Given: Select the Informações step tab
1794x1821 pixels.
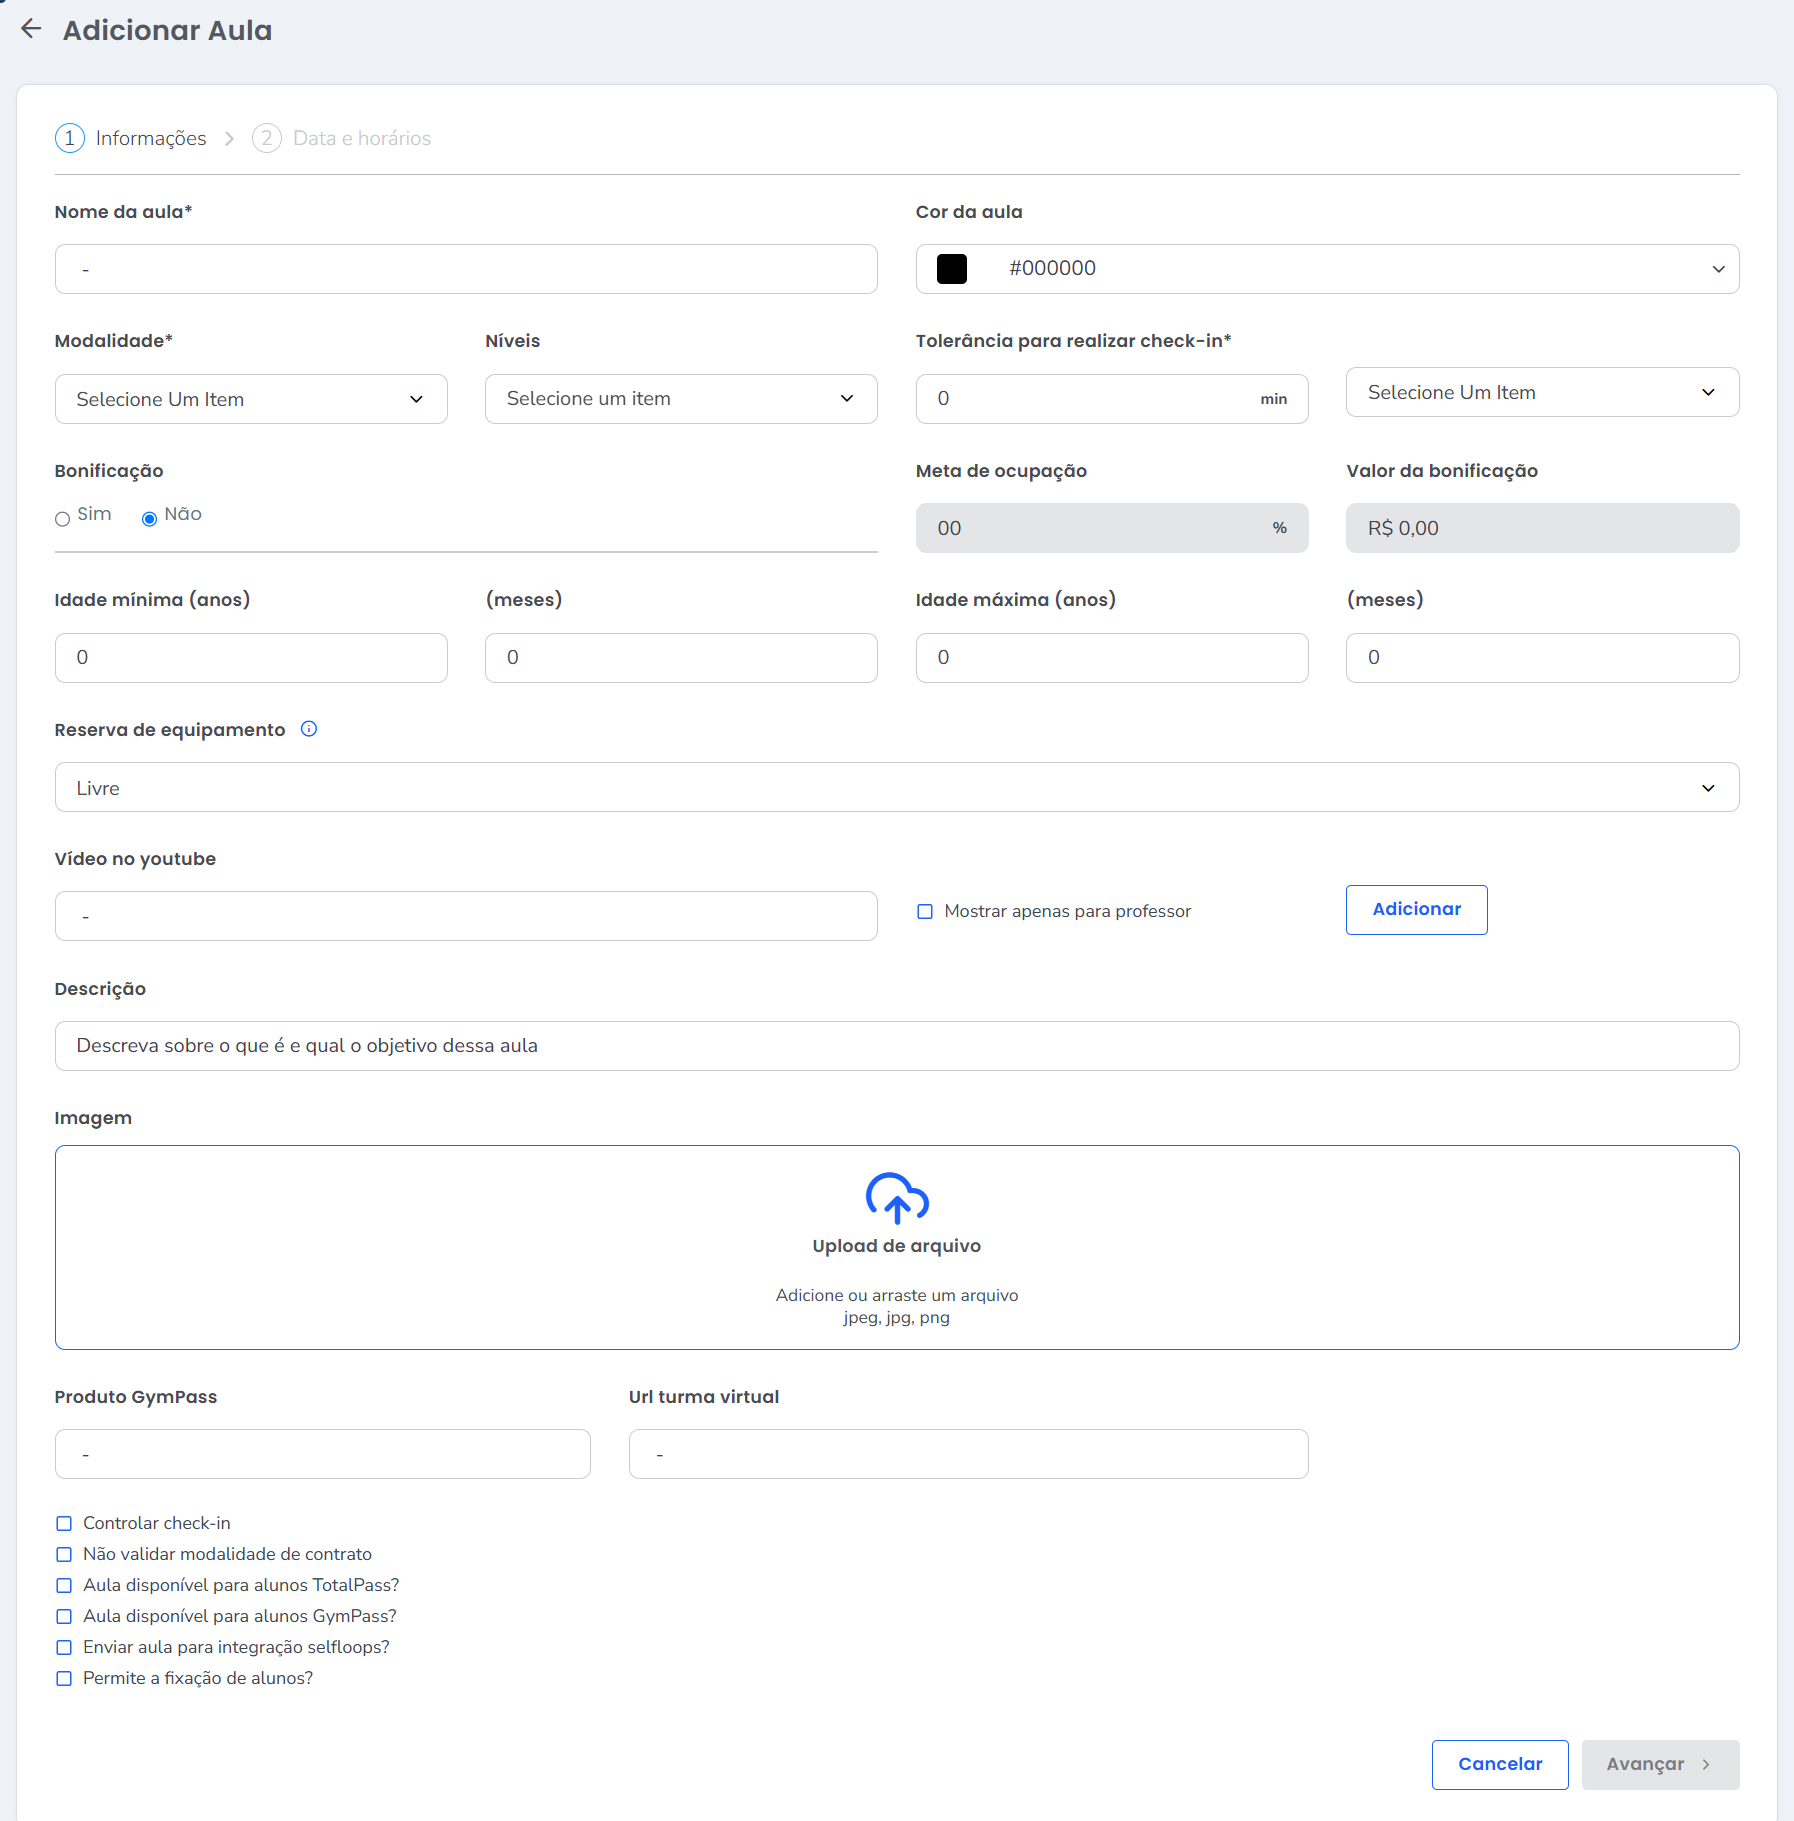Looking at the screenshot, I should [151, 138].
